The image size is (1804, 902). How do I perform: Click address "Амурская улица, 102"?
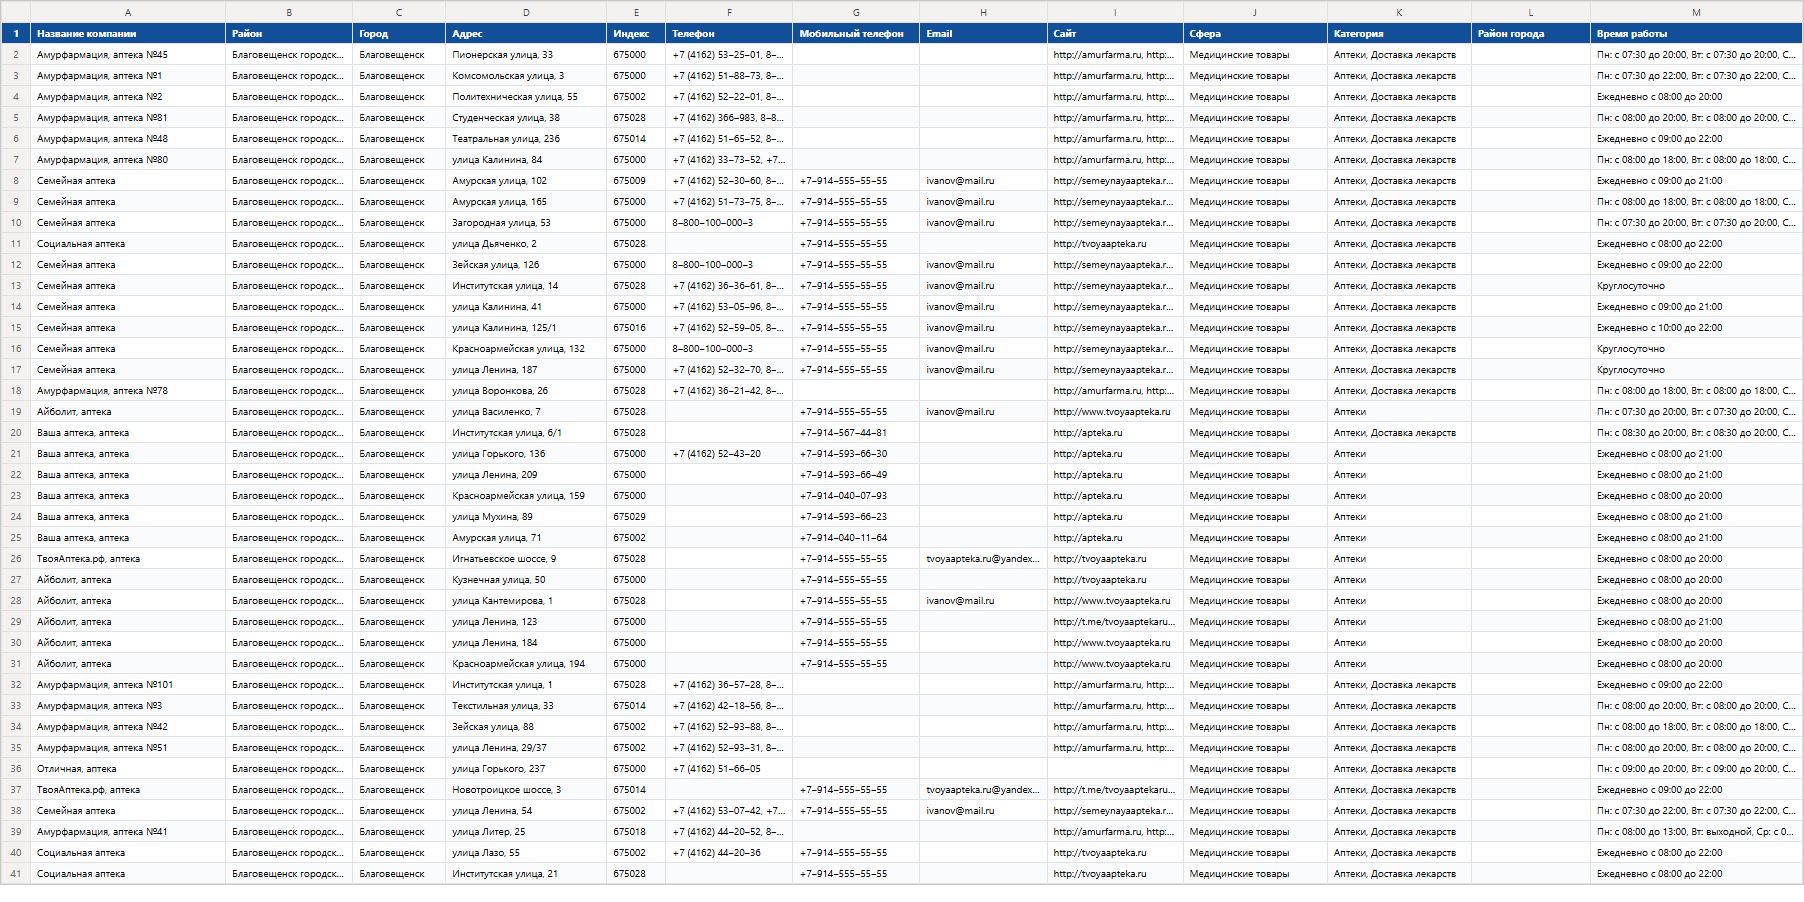[x=526, y=181]
